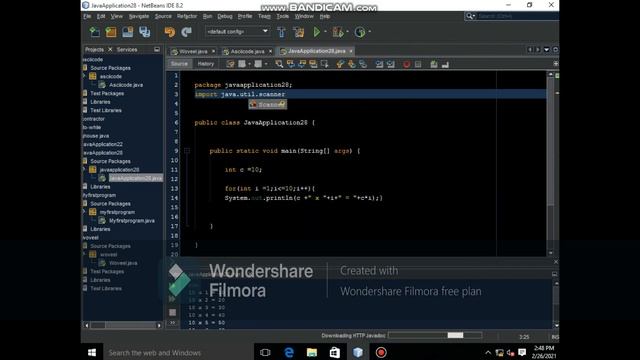Click the New Project toolbar icon
Viewport: 640px width, 360px height.
111,32
